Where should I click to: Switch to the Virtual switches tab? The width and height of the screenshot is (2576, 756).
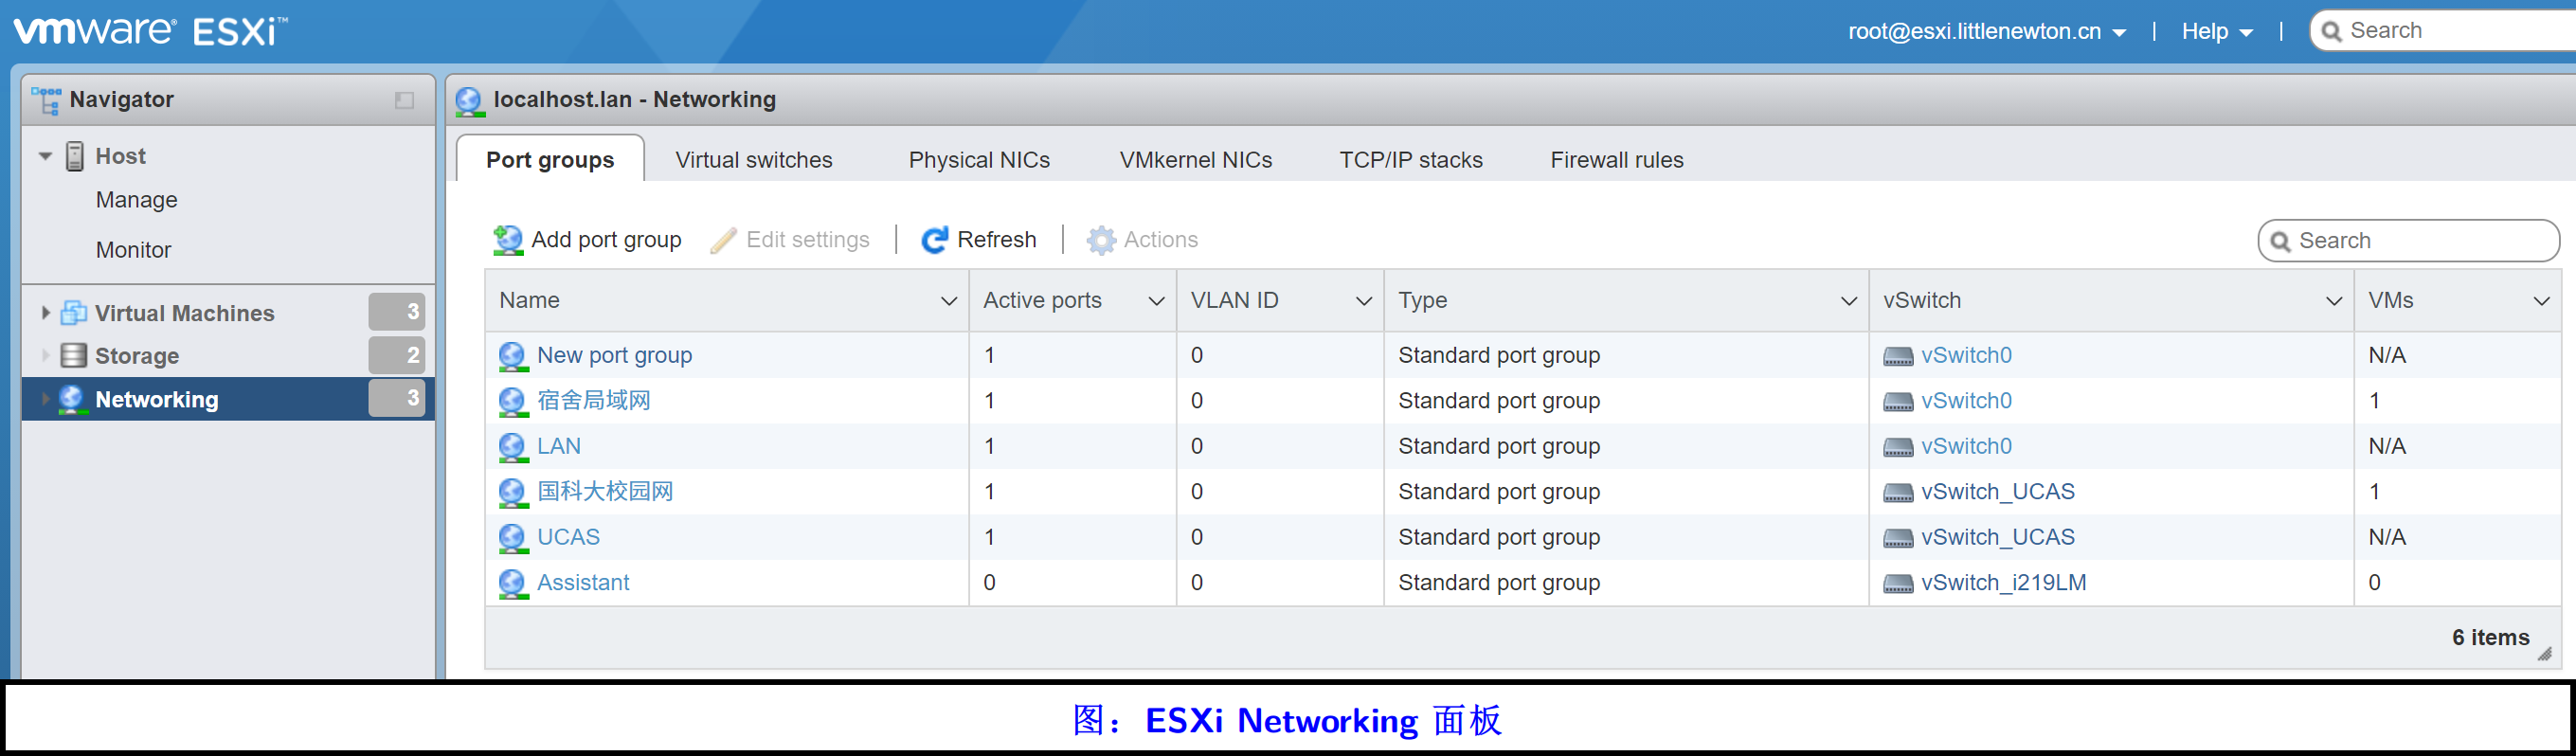[x=753, y=160]
